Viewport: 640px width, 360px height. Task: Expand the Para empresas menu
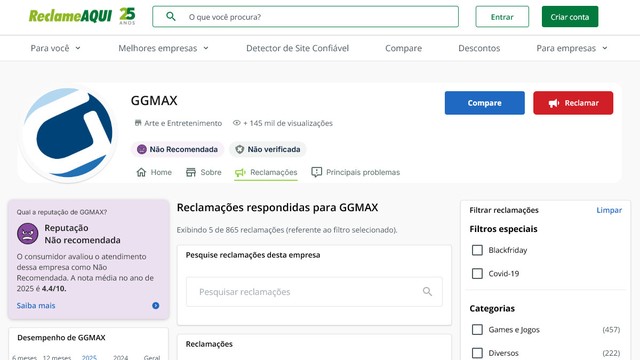(571, 48)
